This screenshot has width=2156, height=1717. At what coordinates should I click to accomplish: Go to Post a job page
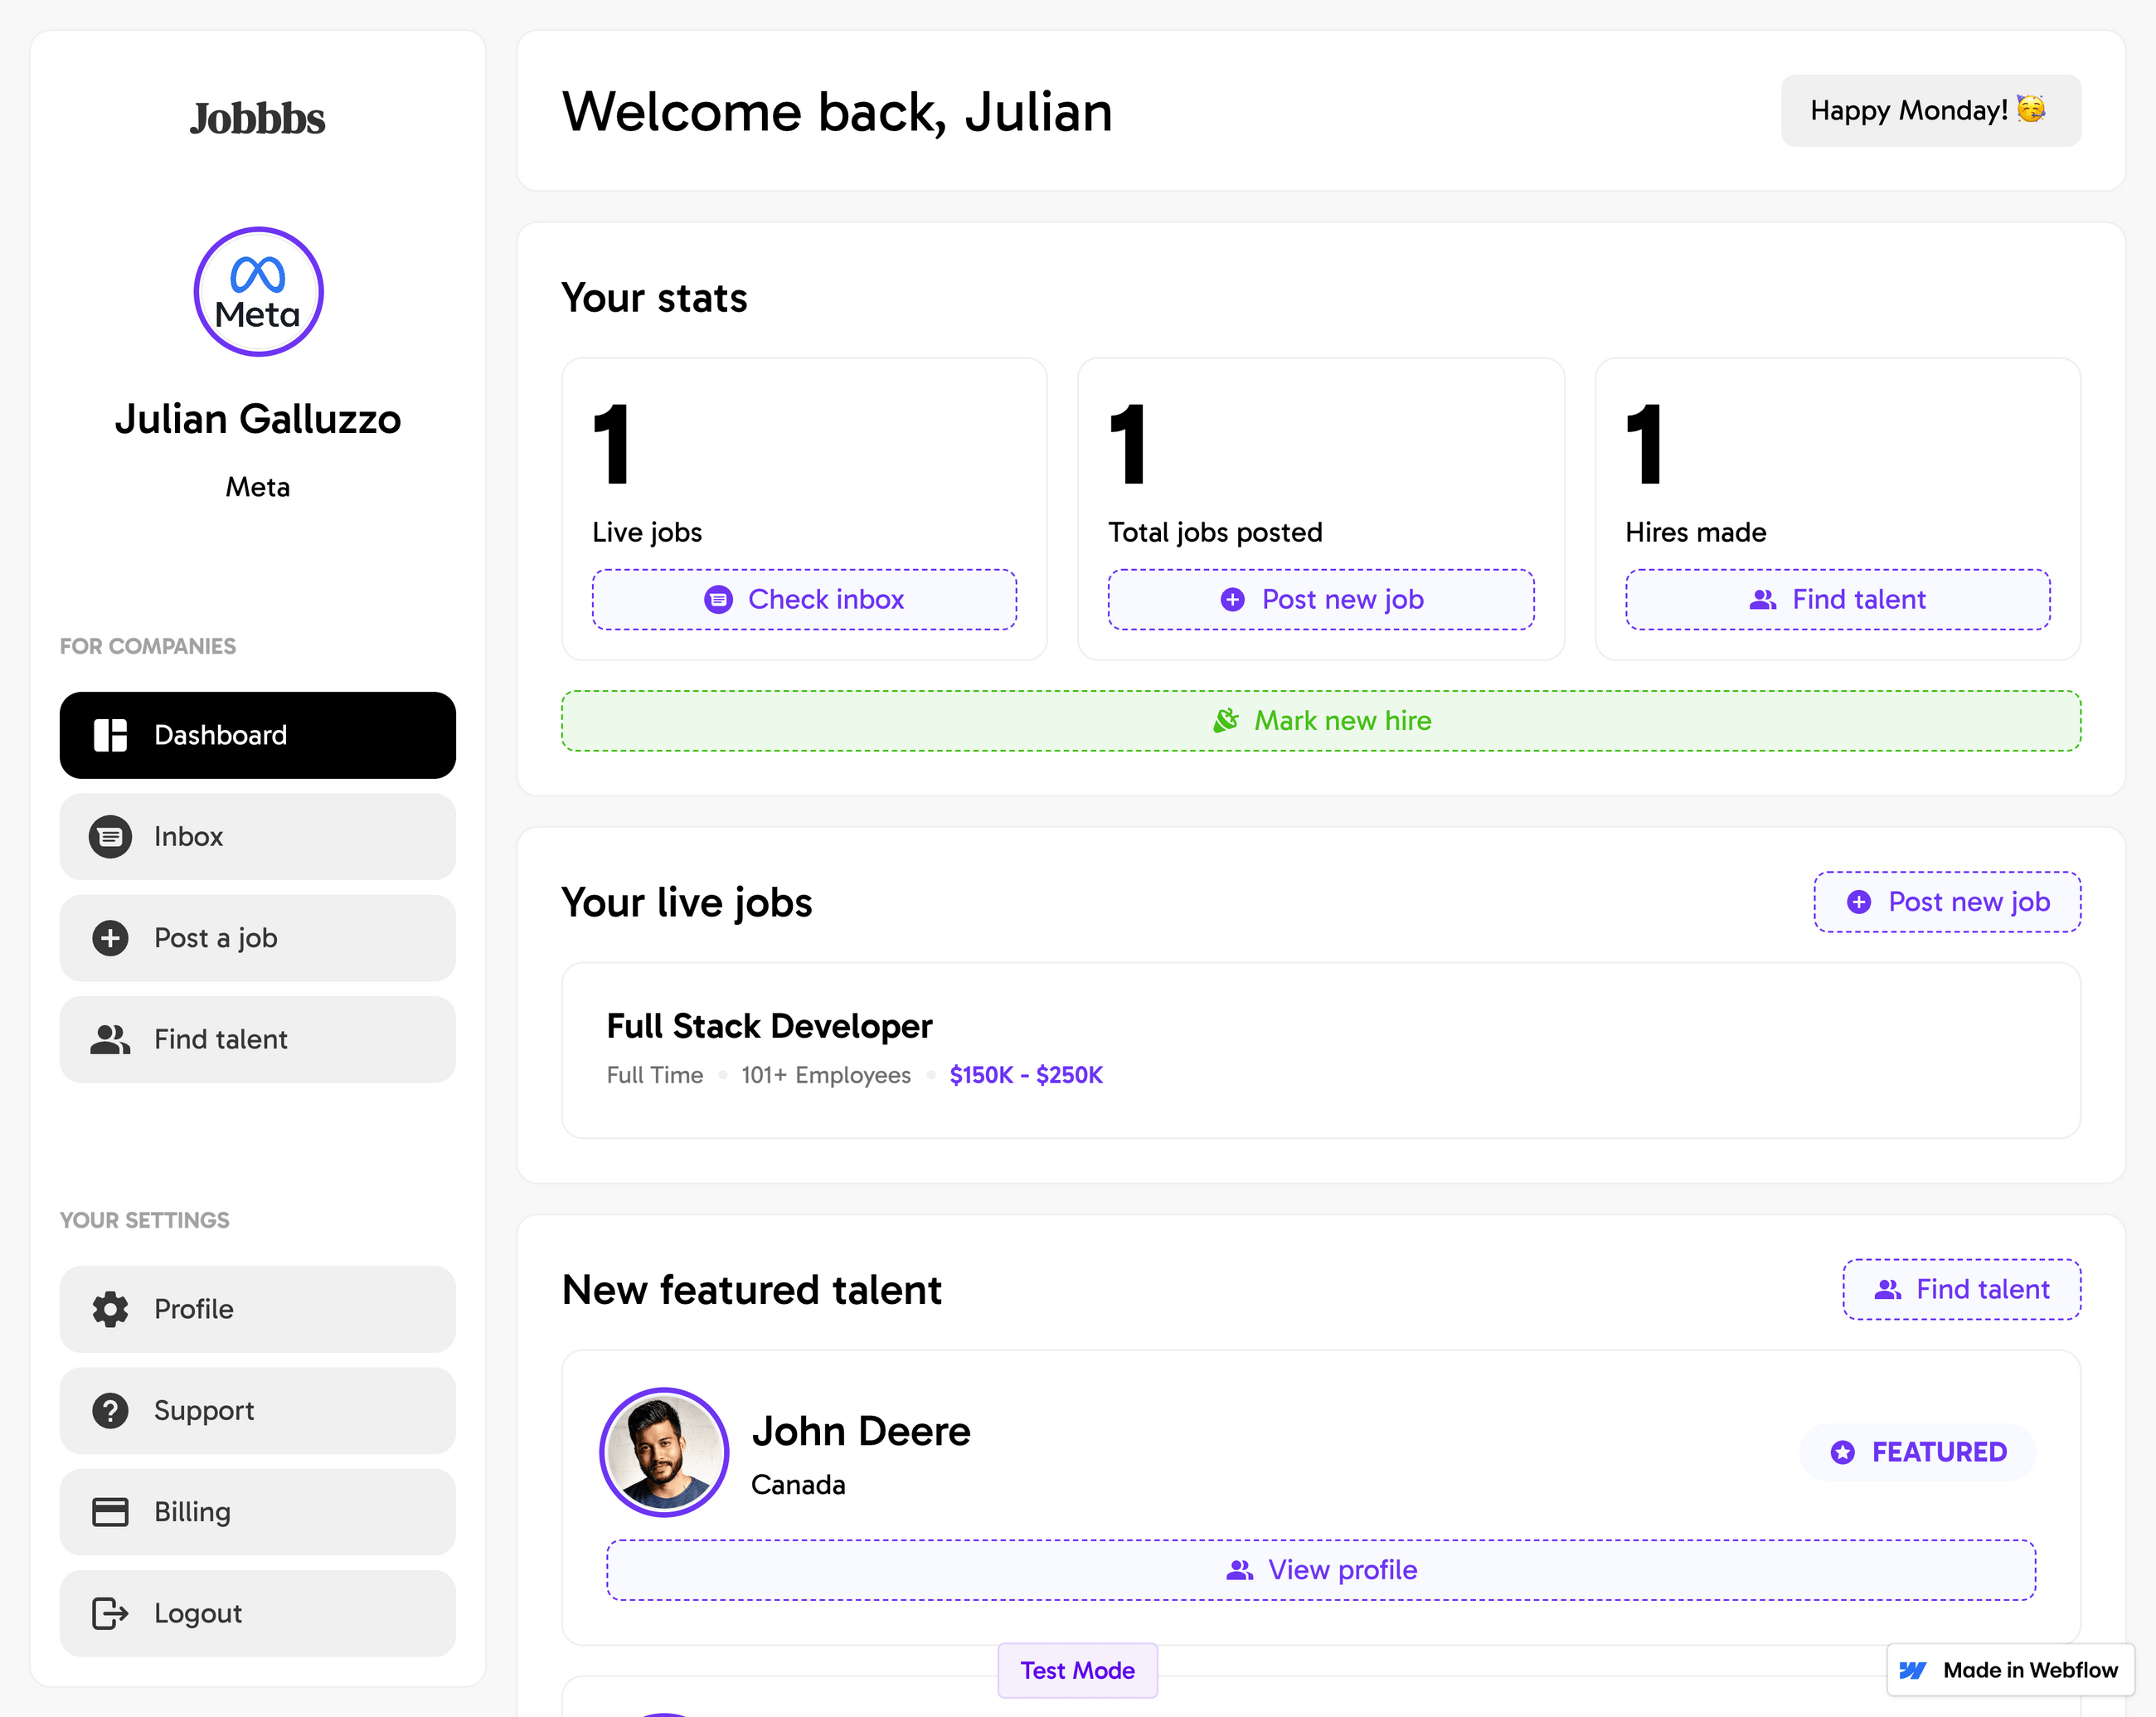[258, 938]
